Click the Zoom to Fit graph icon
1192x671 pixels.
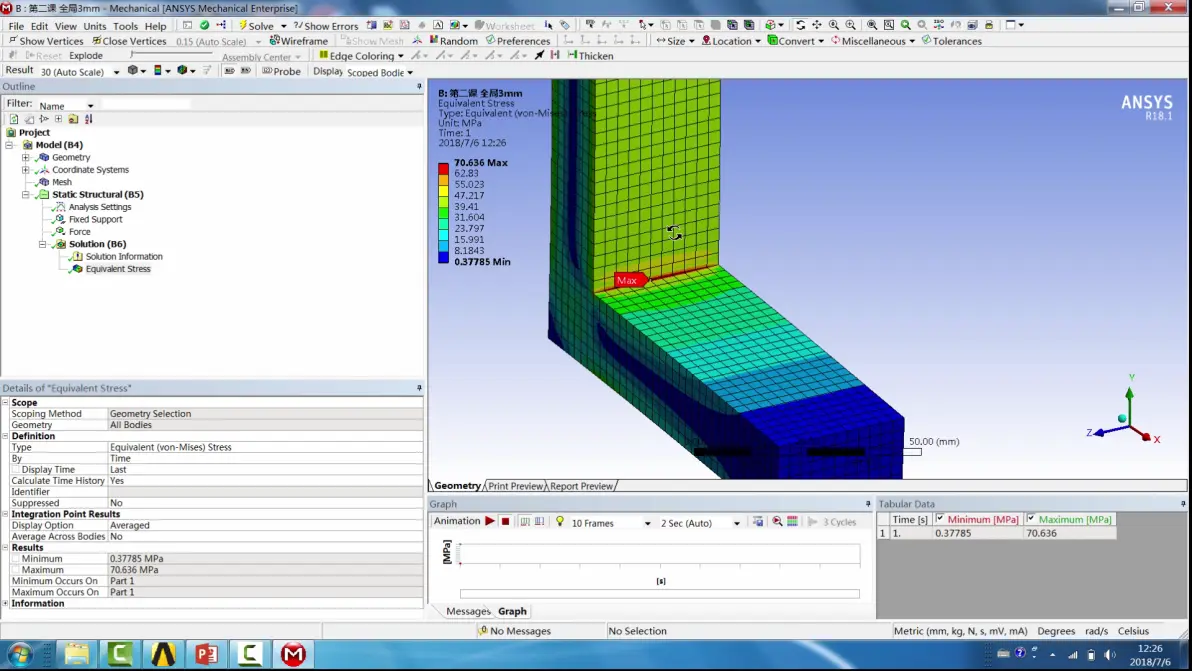tap(777, 521)
